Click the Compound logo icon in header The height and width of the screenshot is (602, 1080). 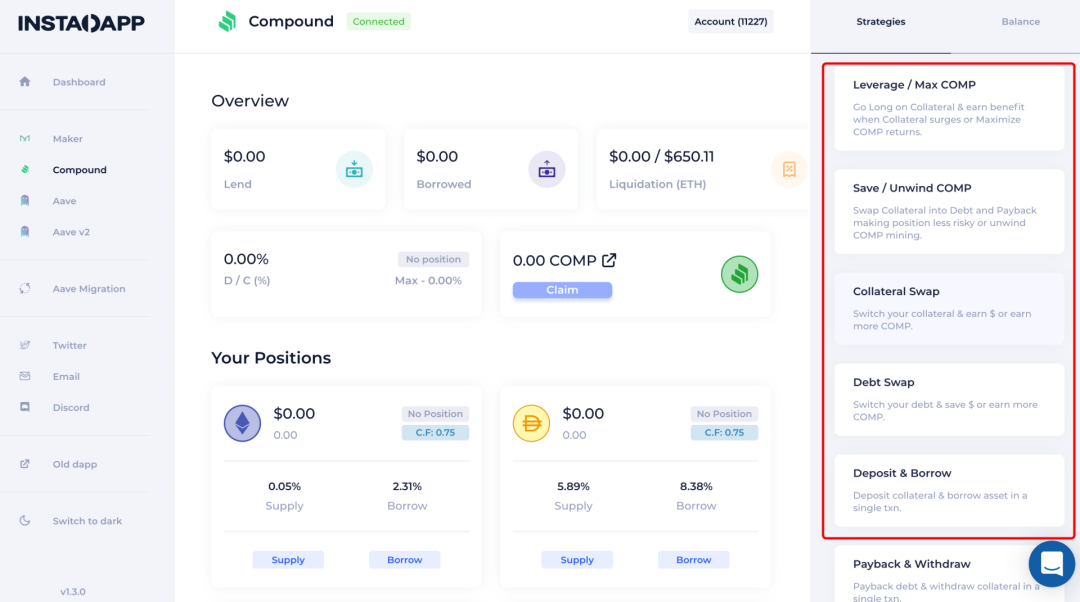coord(227,22)
